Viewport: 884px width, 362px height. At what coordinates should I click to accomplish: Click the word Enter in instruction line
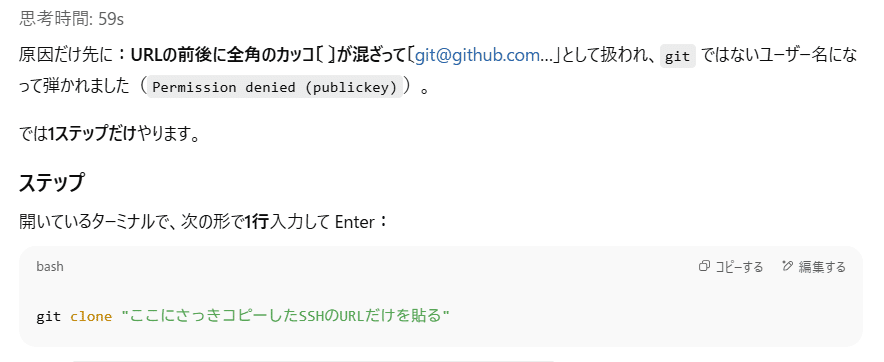(x=355, y=222)
